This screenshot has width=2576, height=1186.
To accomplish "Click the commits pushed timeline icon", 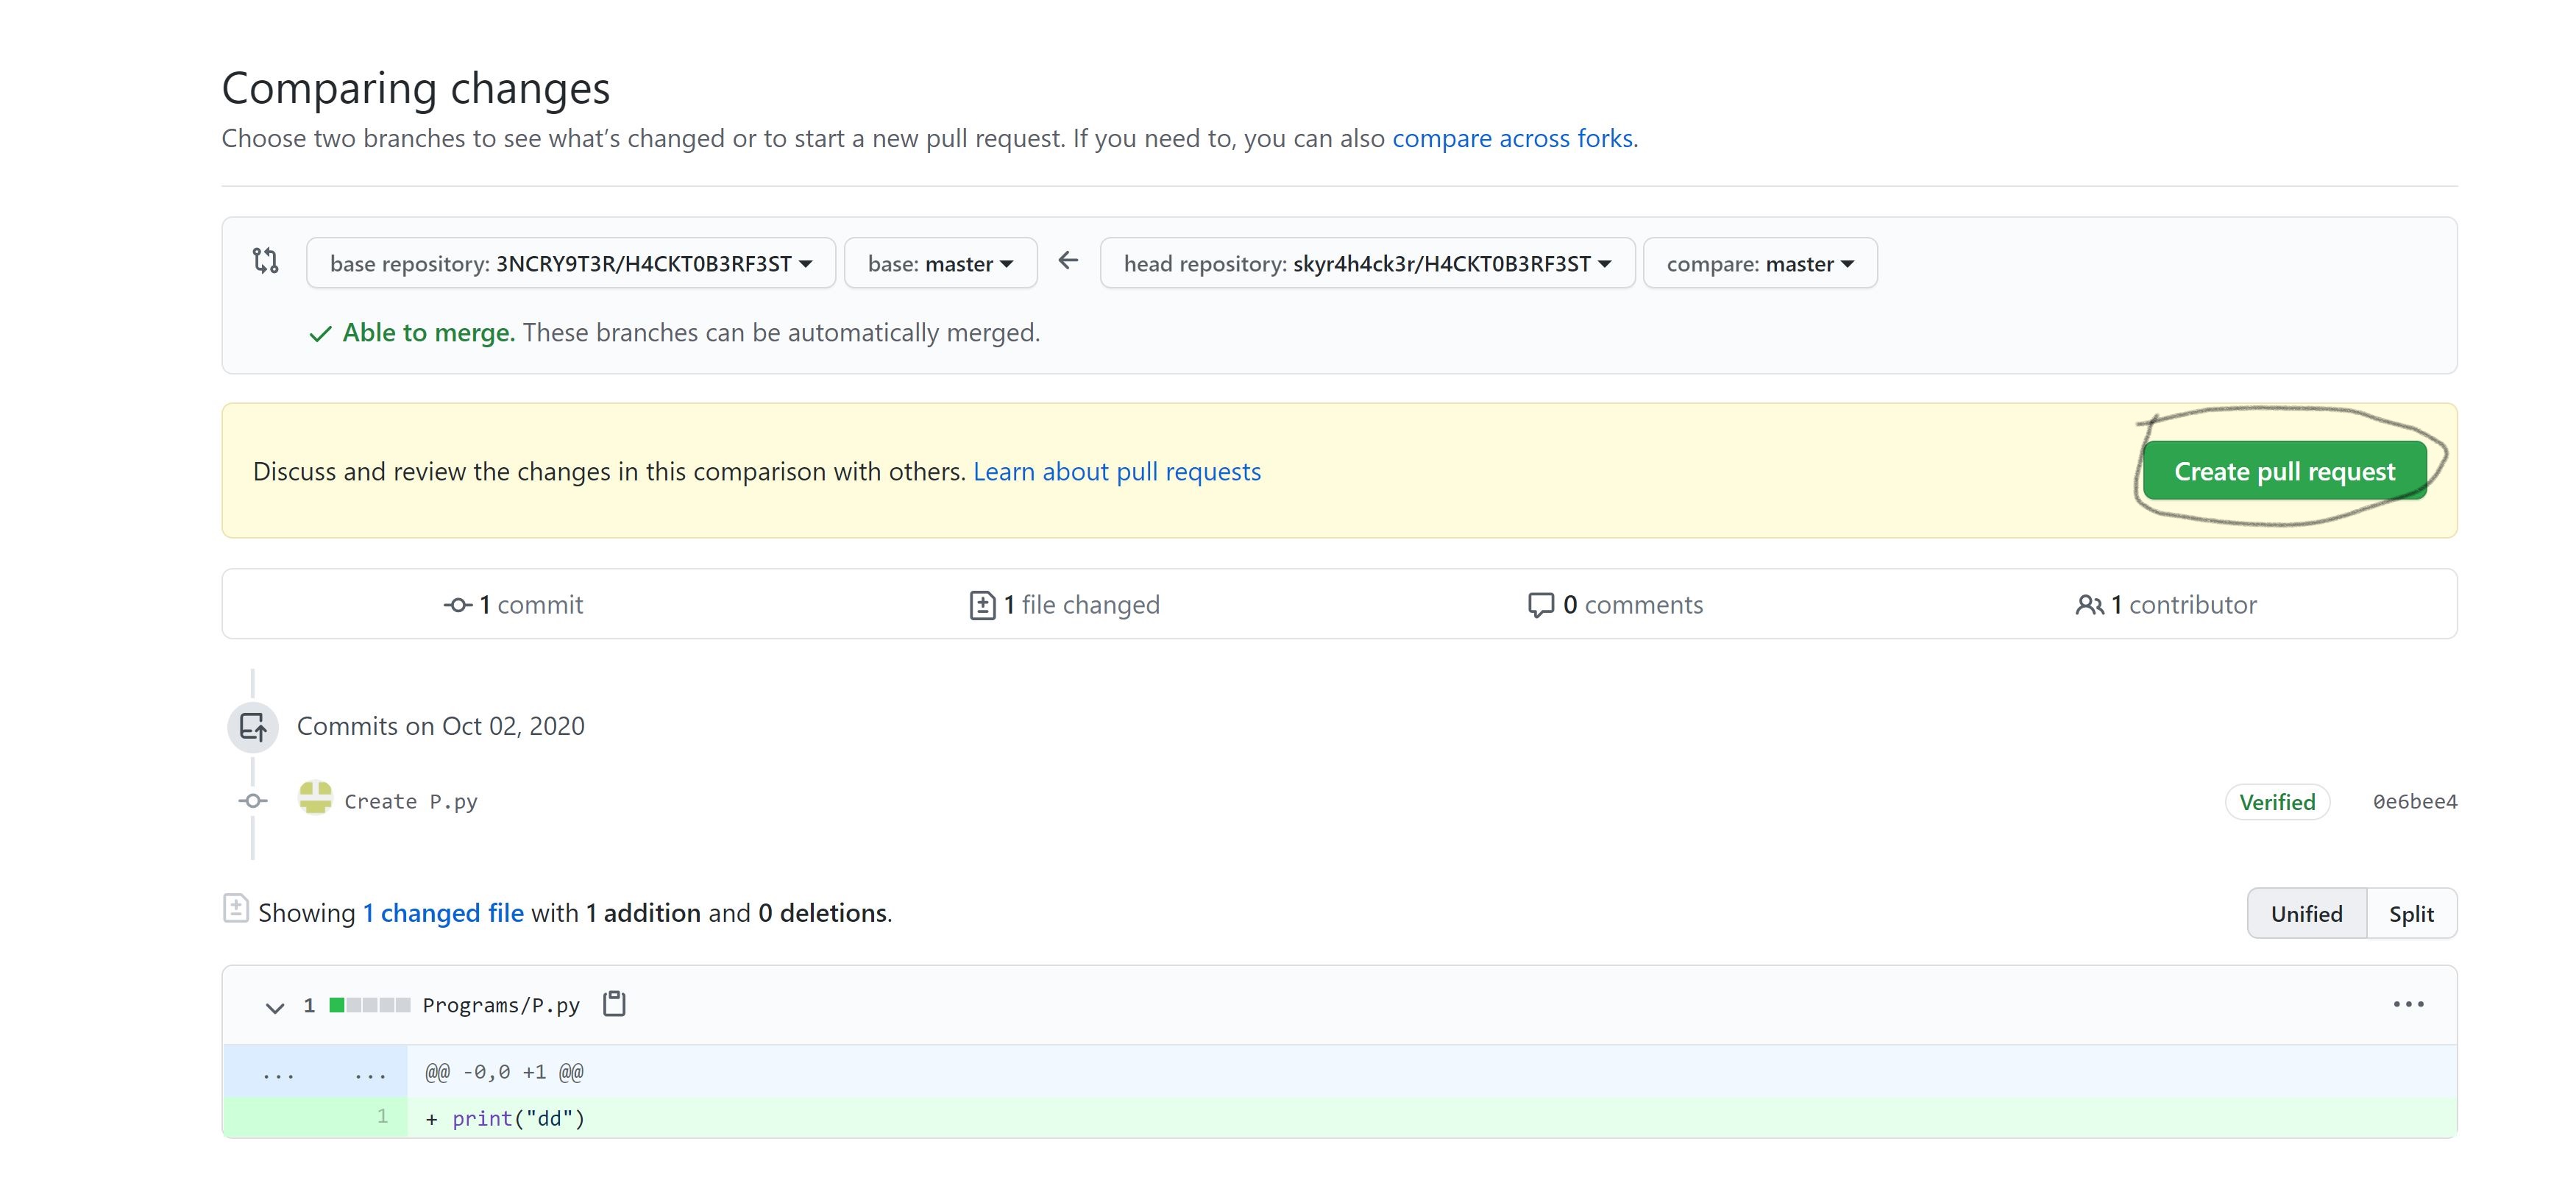I will coord(253,726).
